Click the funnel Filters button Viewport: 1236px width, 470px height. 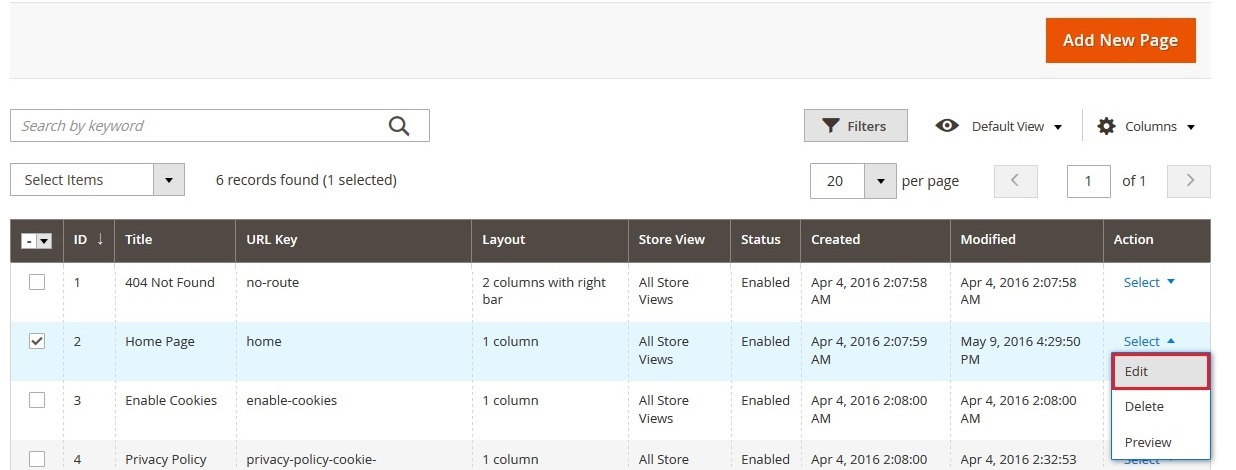[855, 126]
